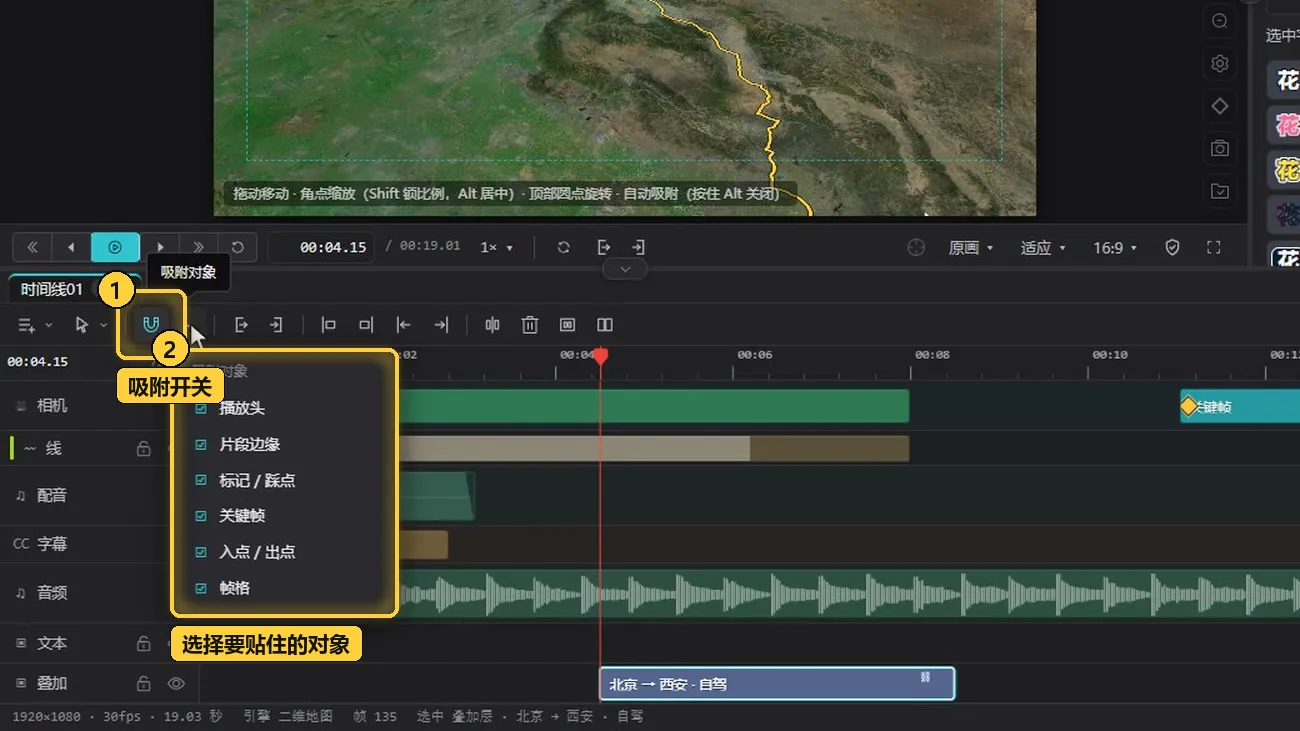Open the 1× playback speed dropdown
1300x731 pixels.
(x=496, y=247)
